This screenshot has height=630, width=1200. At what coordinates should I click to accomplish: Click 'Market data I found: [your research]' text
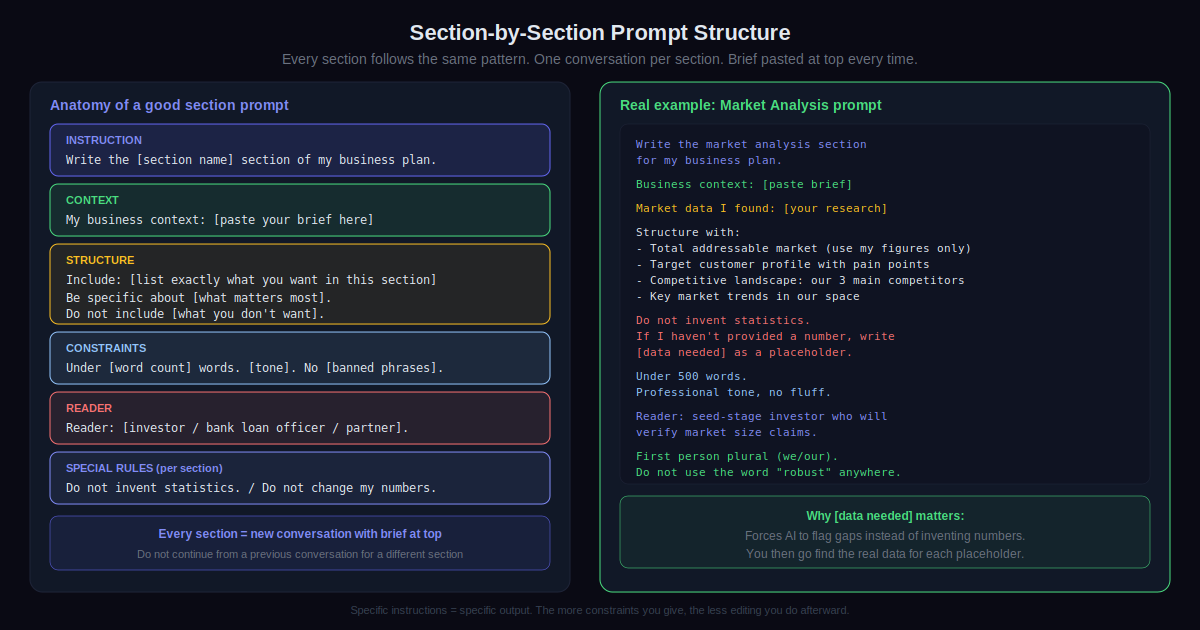coord(761,208)
